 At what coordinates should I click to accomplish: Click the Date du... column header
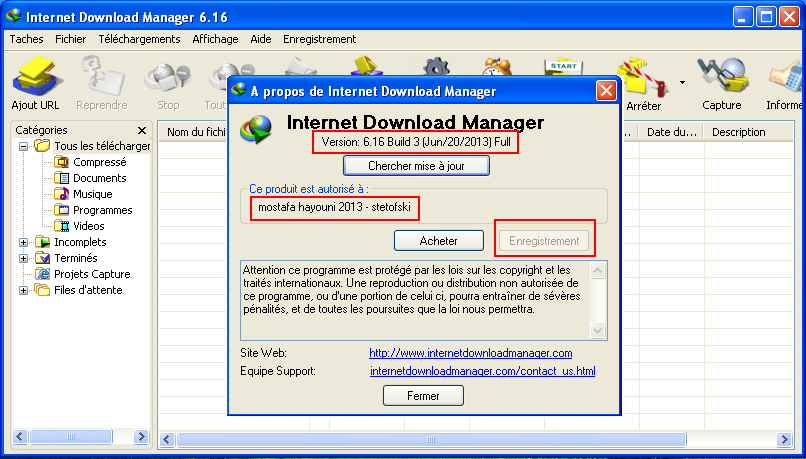click(671, 132)
